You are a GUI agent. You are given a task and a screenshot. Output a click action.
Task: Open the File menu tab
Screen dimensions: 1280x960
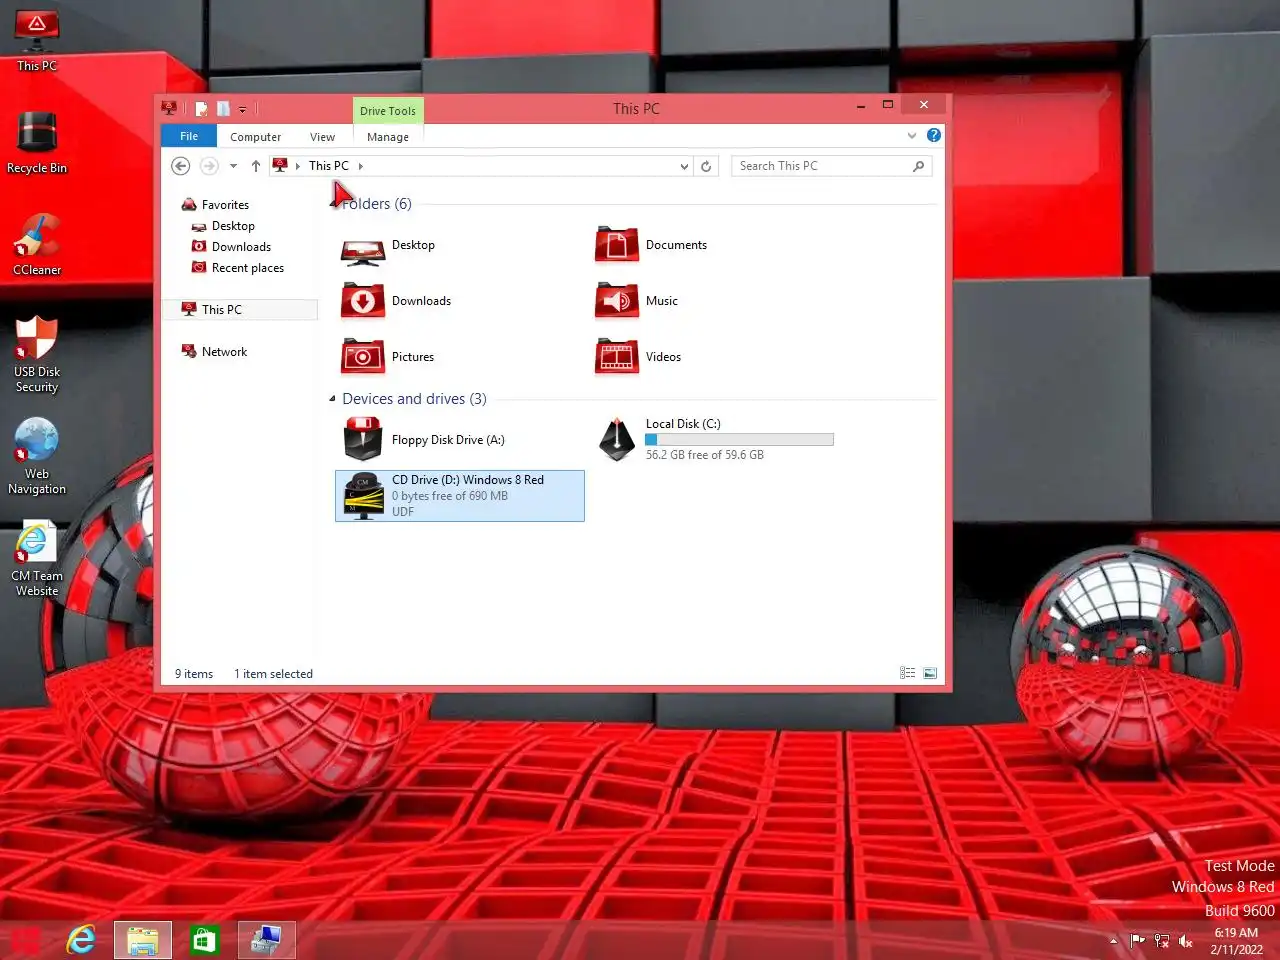click(x=189, y=136)
